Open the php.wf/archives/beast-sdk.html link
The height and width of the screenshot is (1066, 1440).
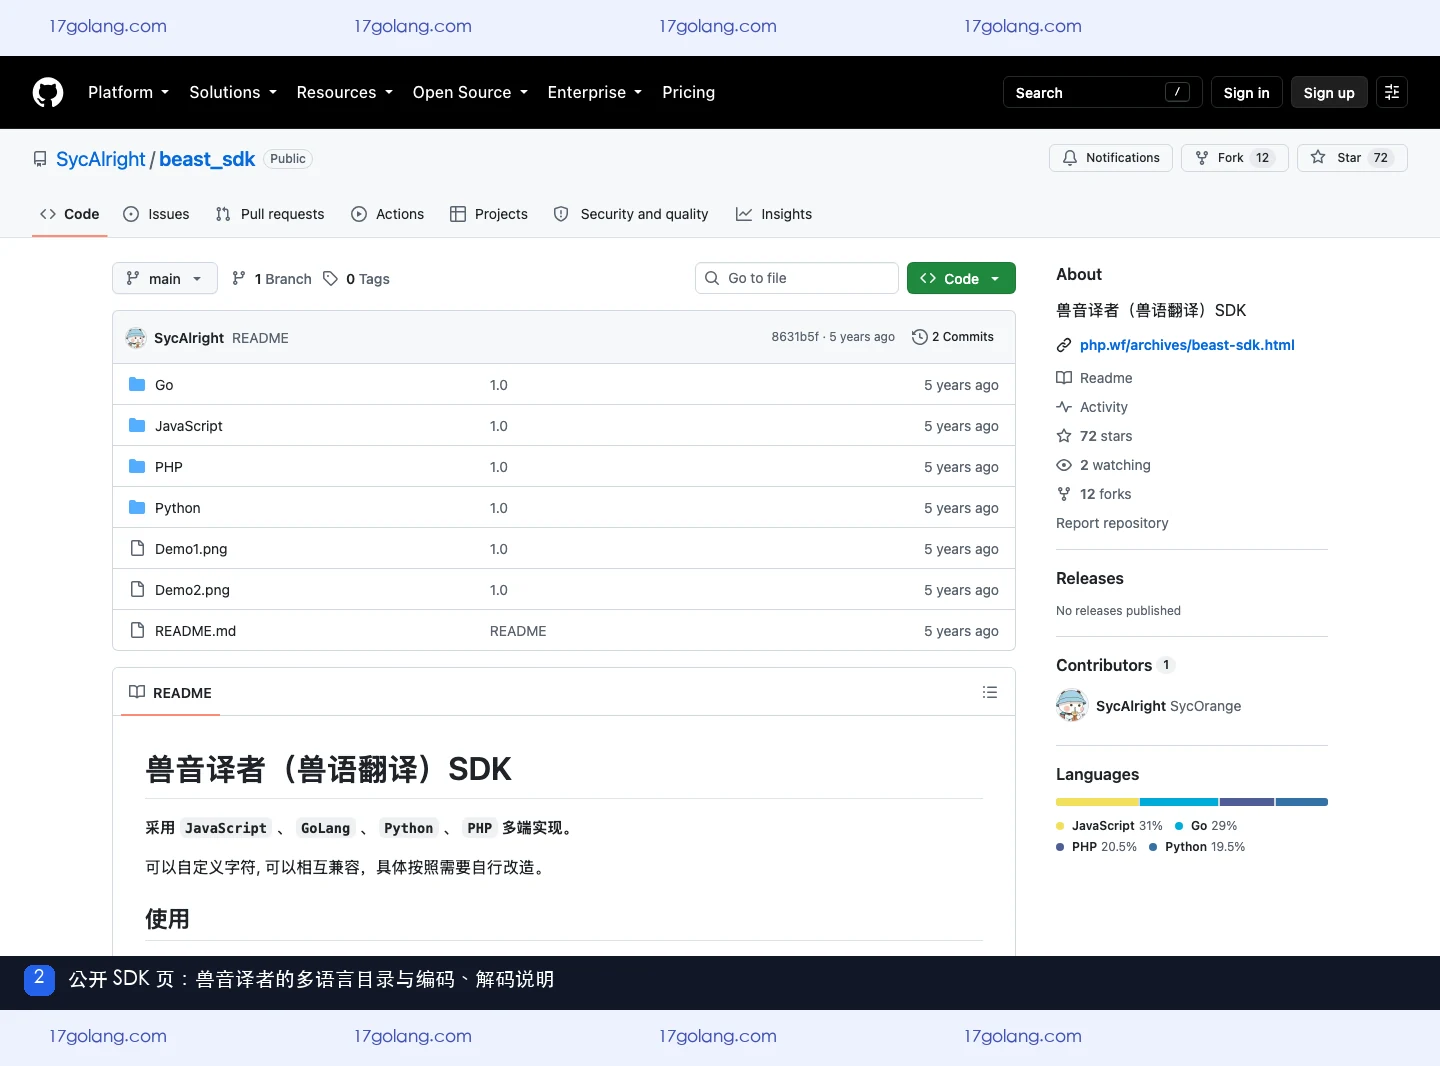click(x=1187, y=345)
